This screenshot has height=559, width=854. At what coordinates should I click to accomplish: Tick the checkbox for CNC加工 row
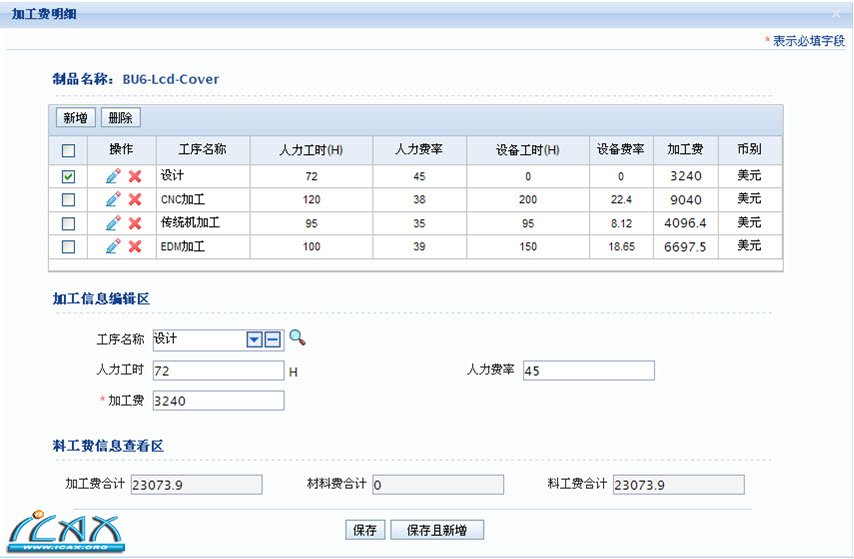[68, 199]
